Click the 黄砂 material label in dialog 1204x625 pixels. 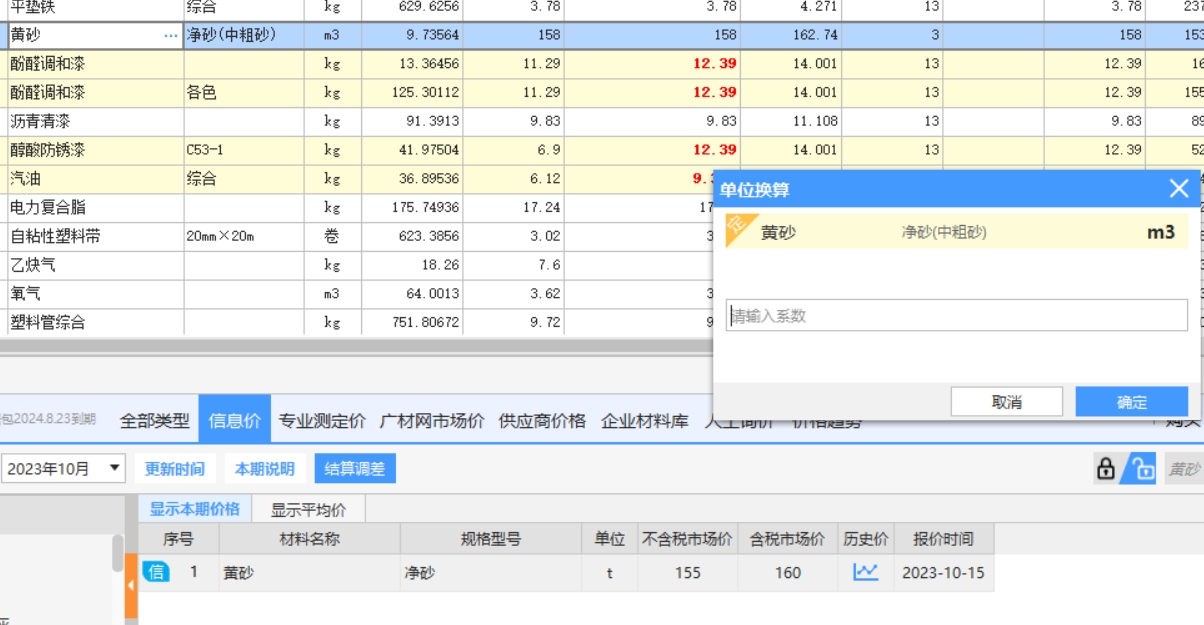(x=778, y=232)
